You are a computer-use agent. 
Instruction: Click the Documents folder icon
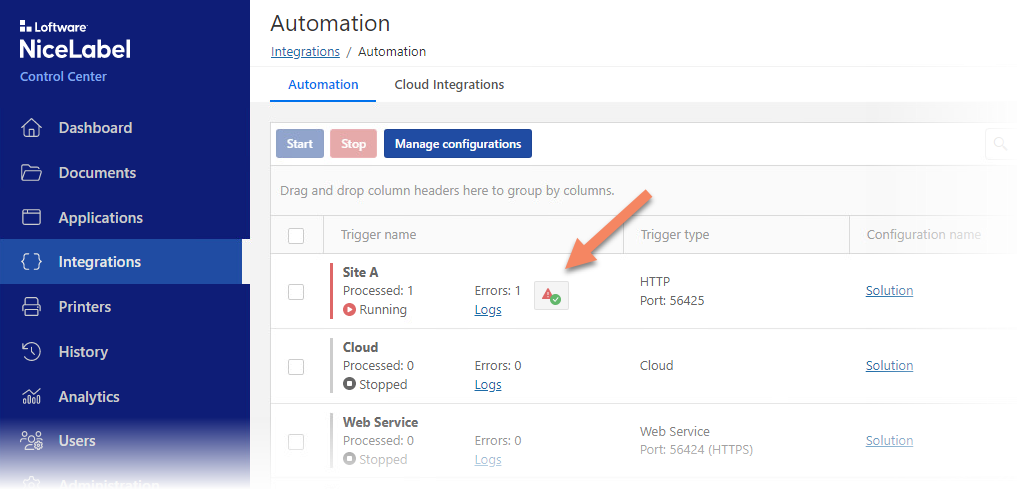[x=32, y=173]
